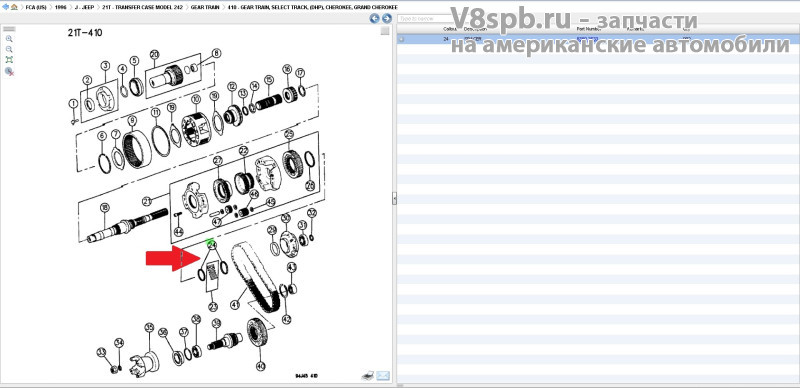This screenshot has height=388, width=800.
Task: Select the highlighted row for item 24
Action: click(x=598, y=39)
